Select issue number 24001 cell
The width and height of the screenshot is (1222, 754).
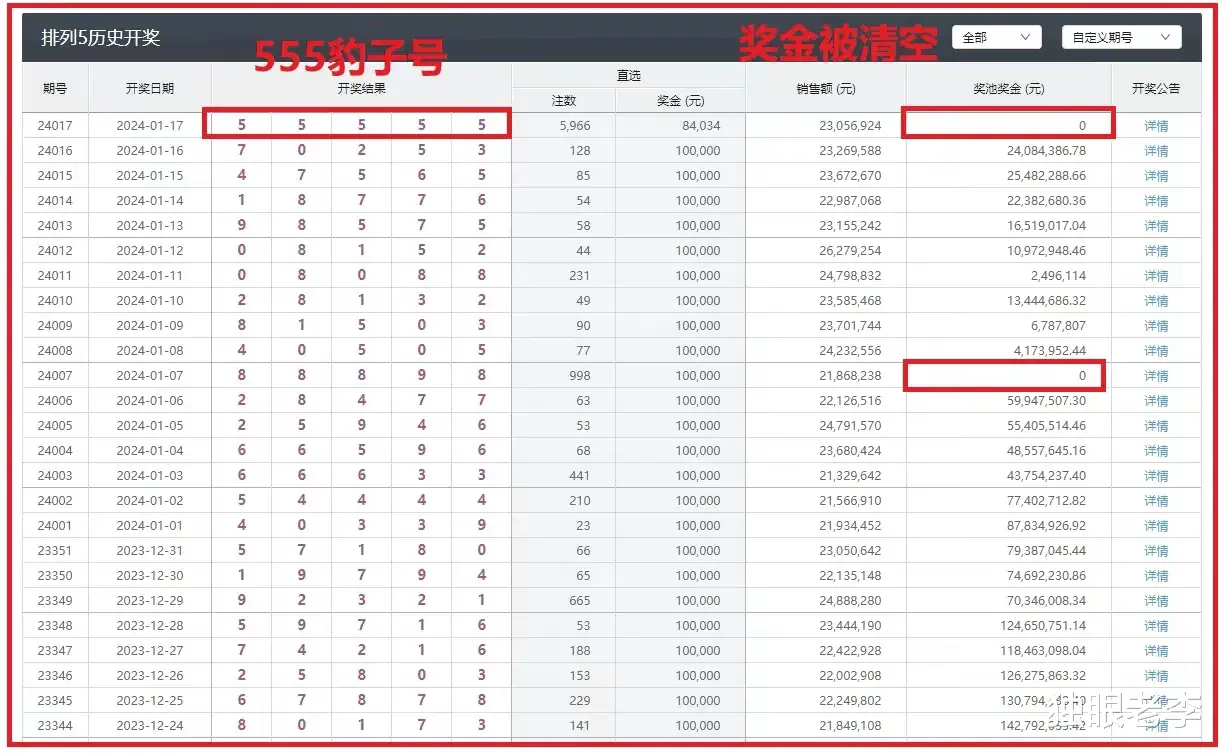coord(55,526)
